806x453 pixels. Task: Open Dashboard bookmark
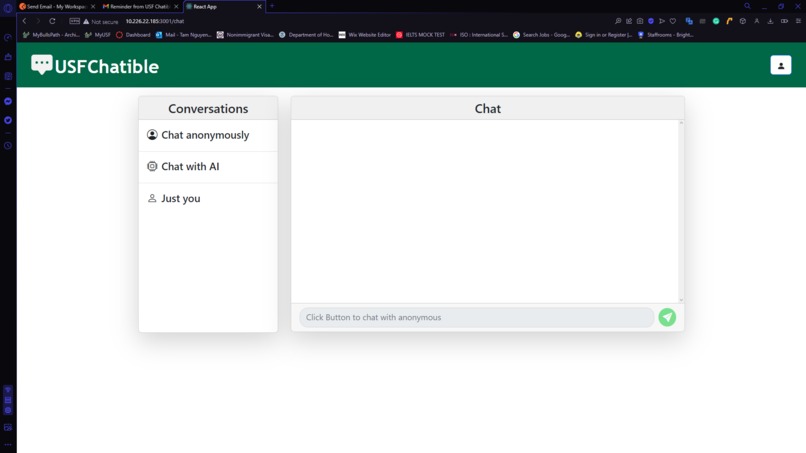click(133, 35)
